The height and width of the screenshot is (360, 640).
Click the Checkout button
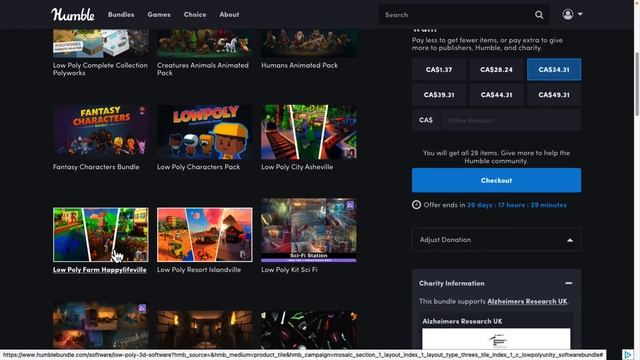[496, 180]
